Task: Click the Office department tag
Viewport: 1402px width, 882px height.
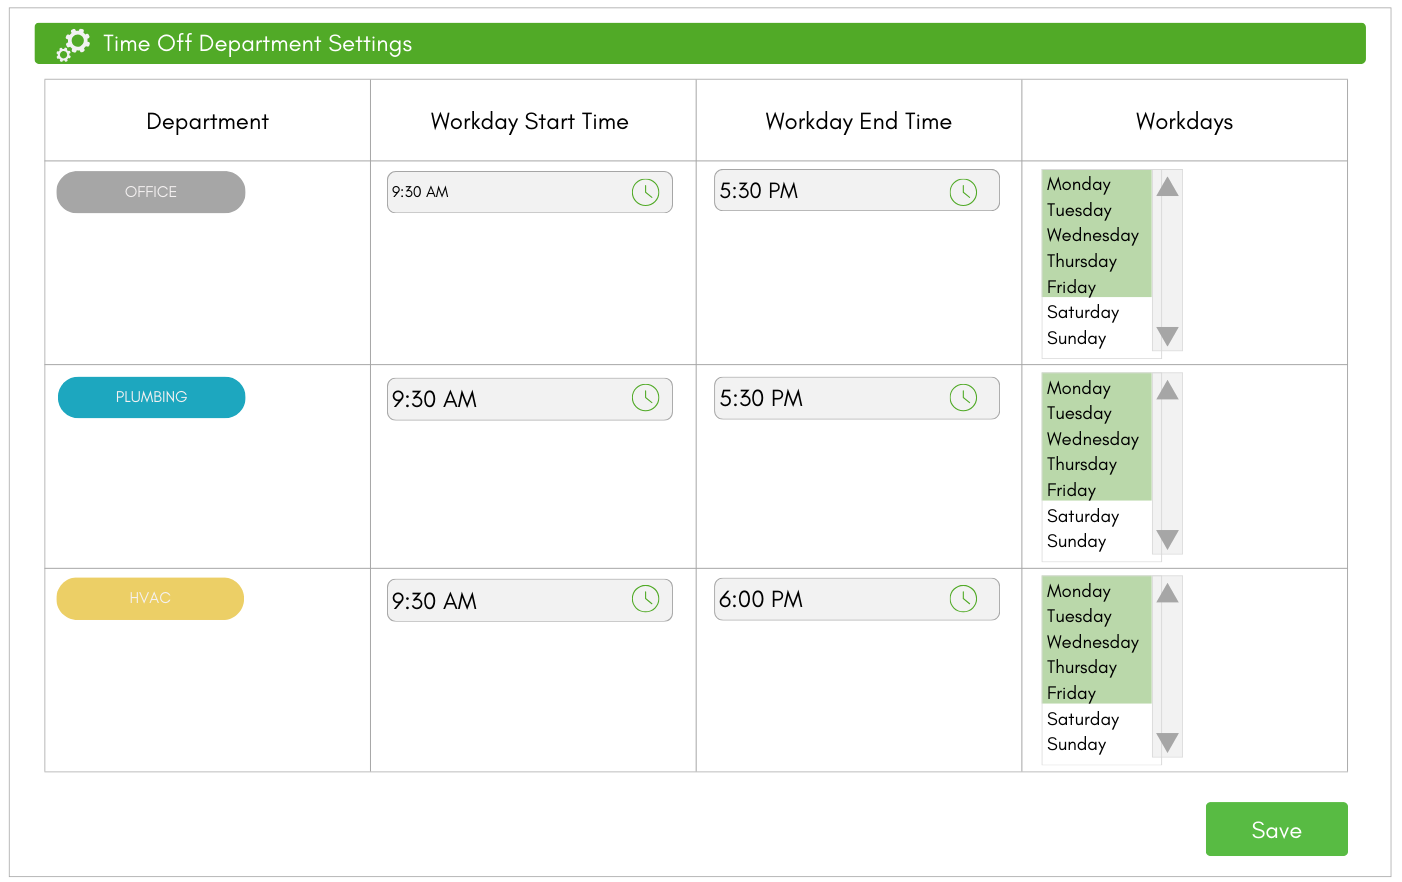Action: 151,192
